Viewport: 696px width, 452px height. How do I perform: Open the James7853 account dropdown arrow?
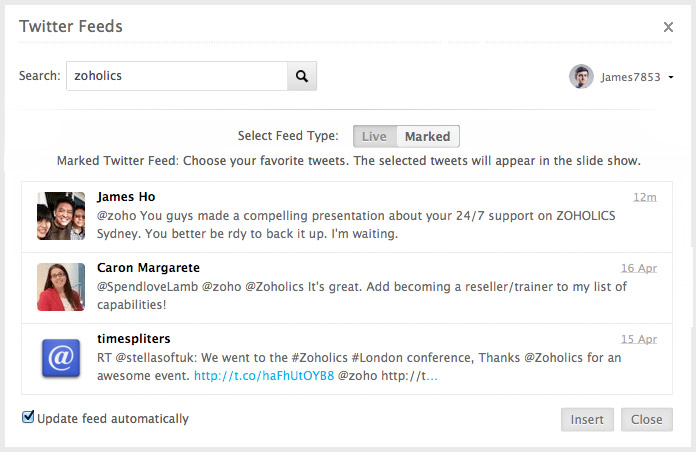(x=671, y=77)
